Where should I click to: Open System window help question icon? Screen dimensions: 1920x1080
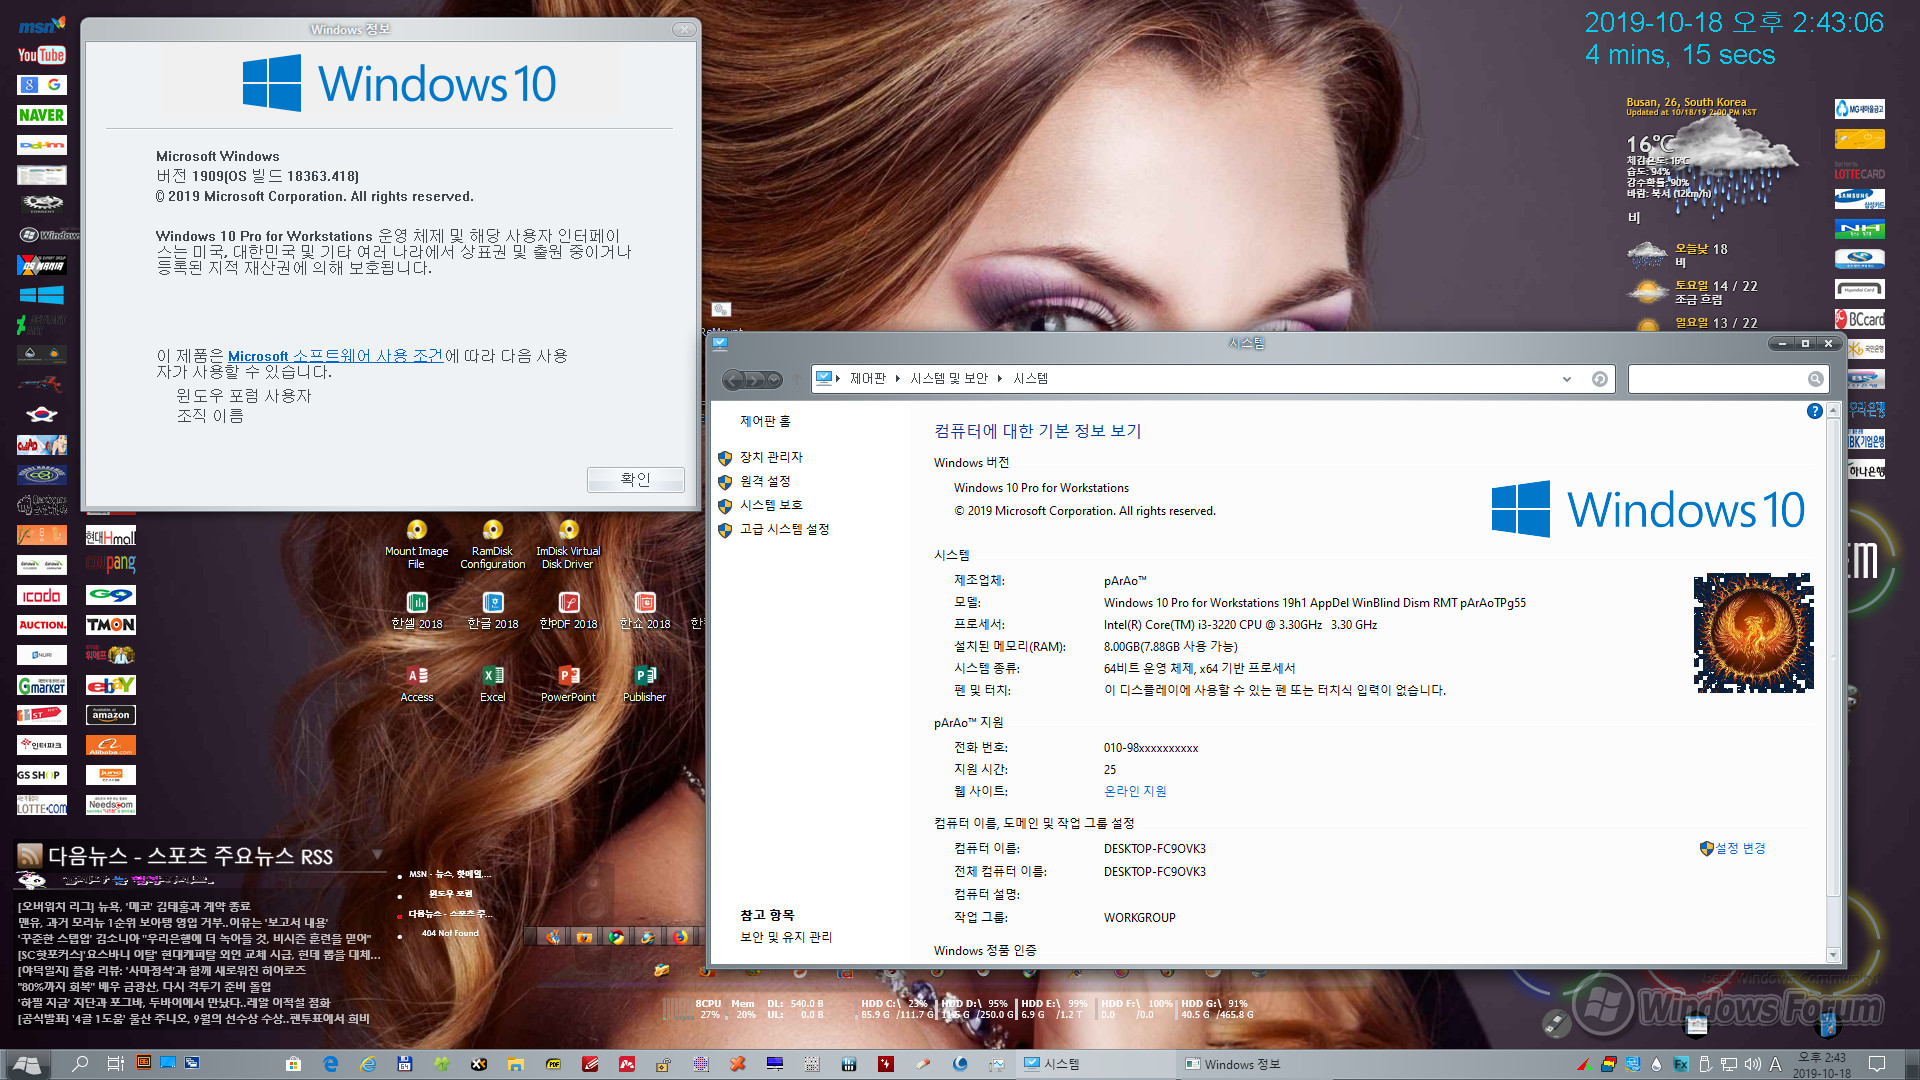(x=1814, y=411)
